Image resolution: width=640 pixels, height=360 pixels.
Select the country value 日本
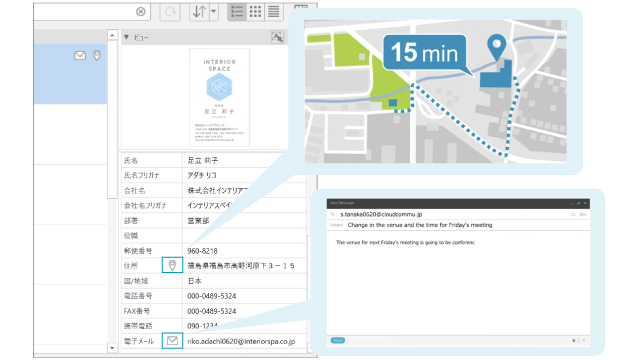pyautogui.click(x=195, y=281)
